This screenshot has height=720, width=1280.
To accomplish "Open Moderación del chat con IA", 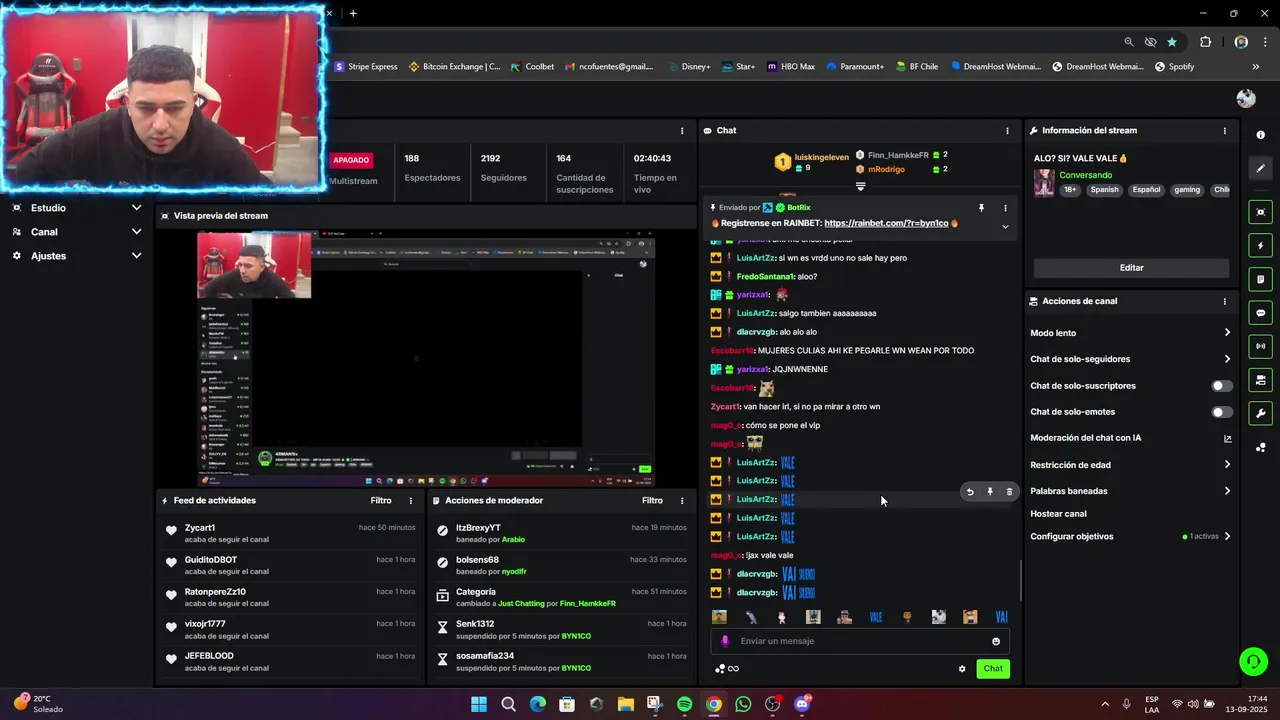I will (x=1131, y=438).
